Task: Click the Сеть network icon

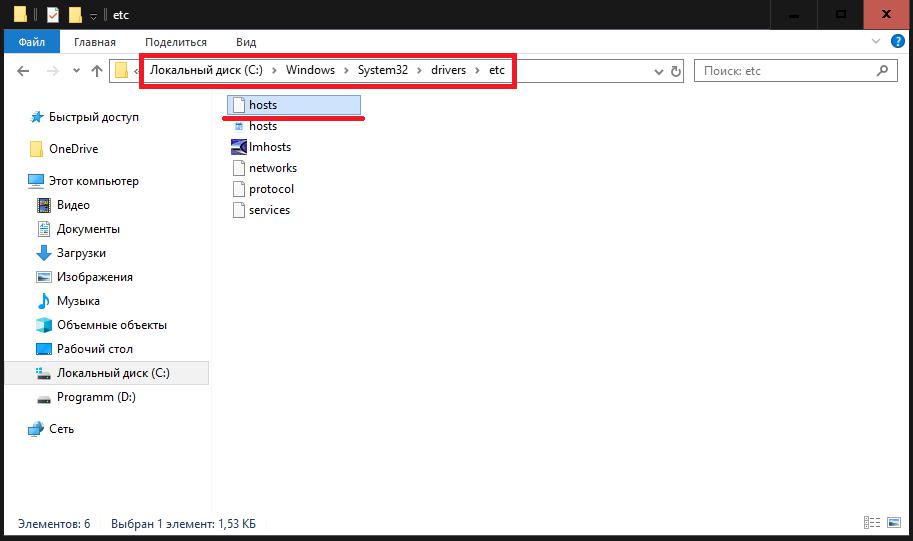Action: pos(36,429)
